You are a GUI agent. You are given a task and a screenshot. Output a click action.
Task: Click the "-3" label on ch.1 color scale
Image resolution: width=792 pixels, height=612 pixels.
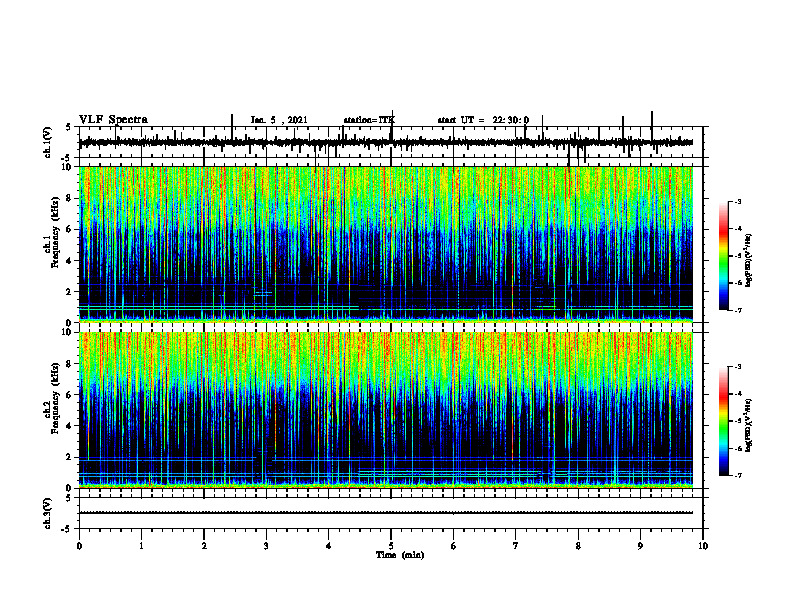pyautogui.click(x=737, y=201)
